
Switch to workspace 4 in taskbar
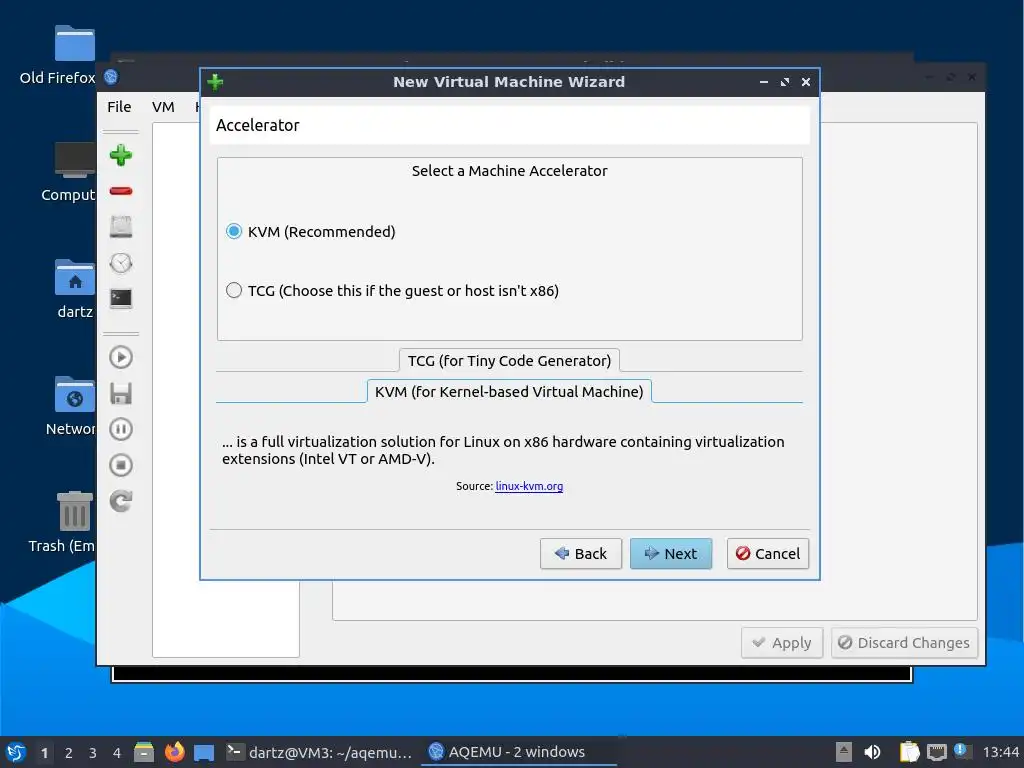117,753
